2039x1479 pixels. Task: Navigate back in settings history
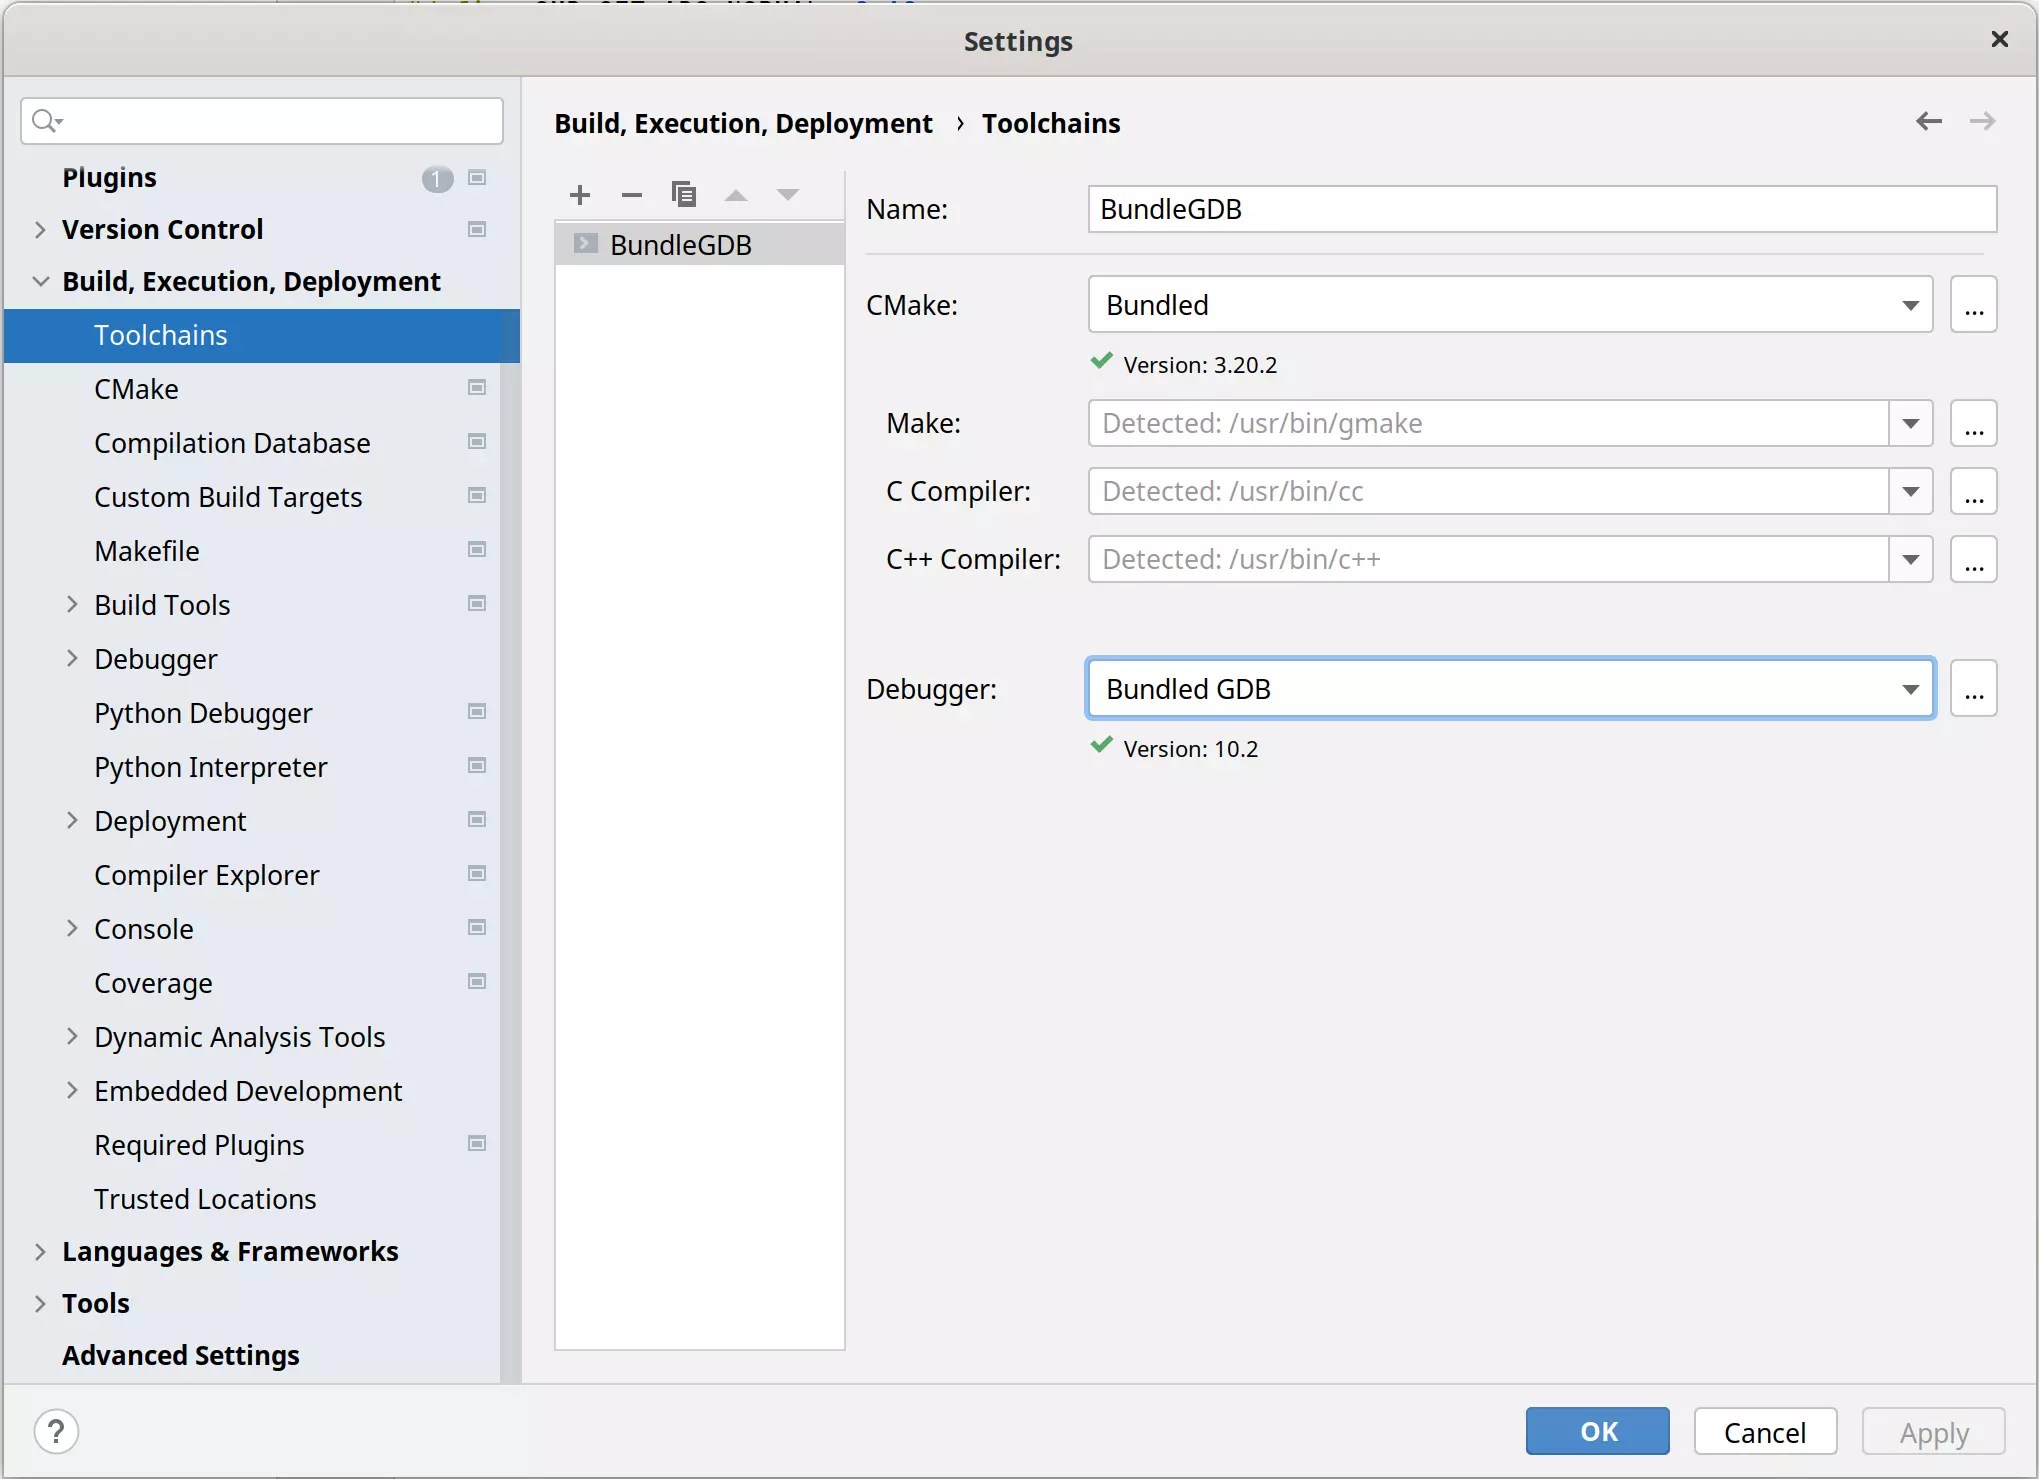[x=1928, y=120]
